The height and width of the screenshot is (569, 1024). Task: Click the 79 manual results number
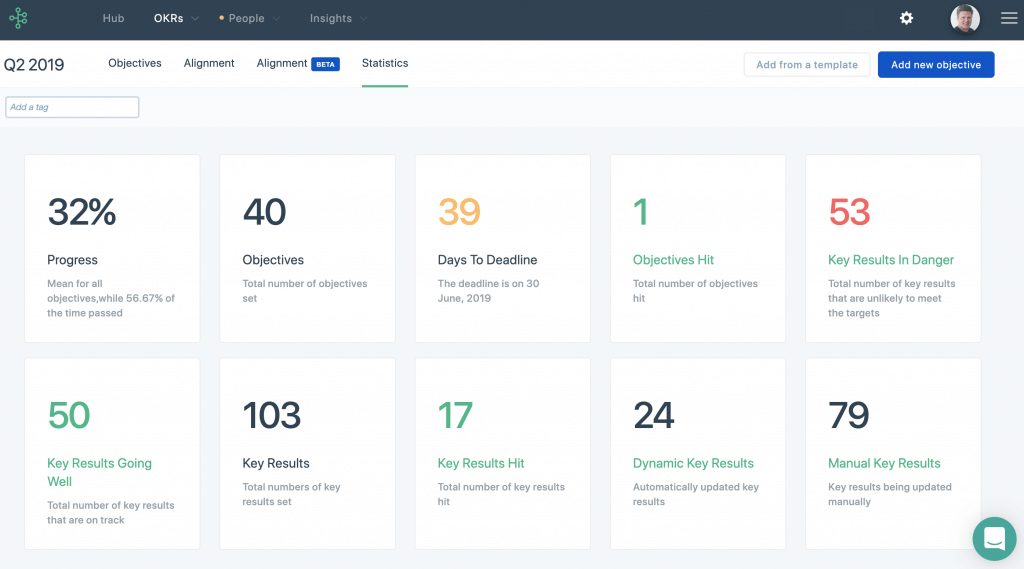pyautogui.click(x=848, y=415)
